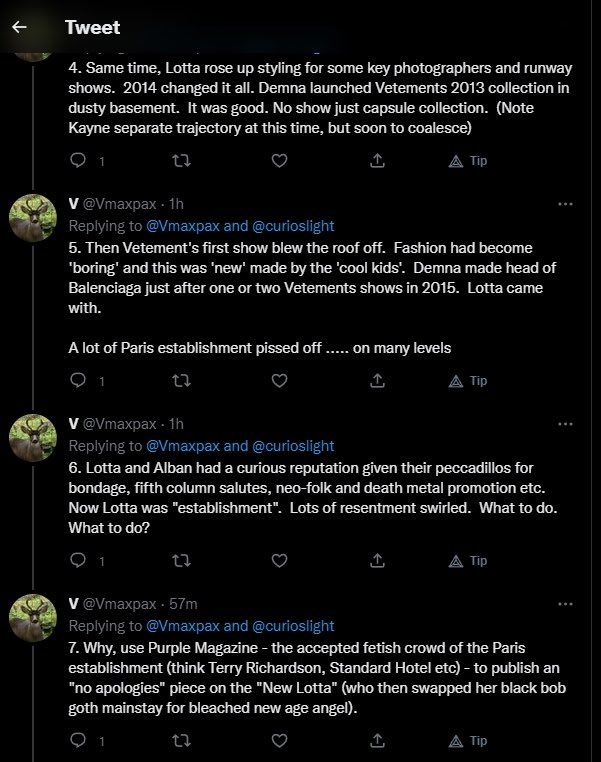Share the tweet numbered 6
601x762 pixels.
coord(378,561)
